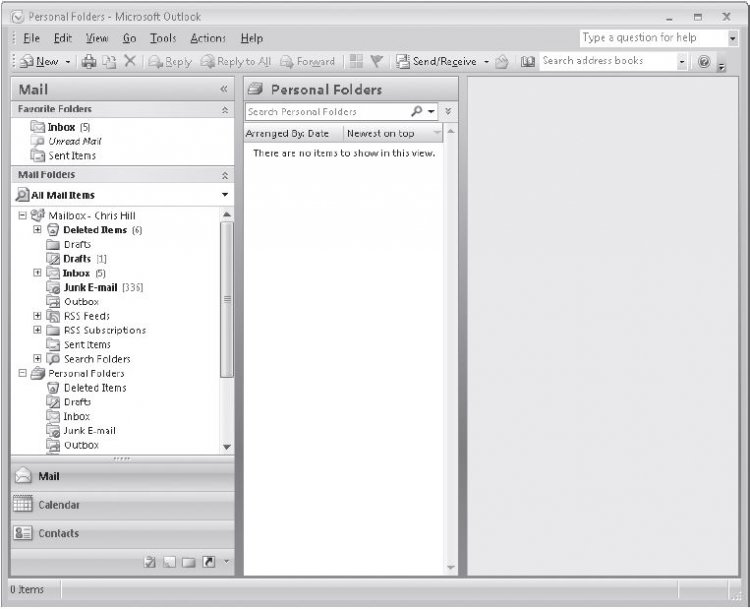Expand the mailbox Inbox node
Image resolution: width=750 pixels, height=610 pixels.
coord(37,273)
